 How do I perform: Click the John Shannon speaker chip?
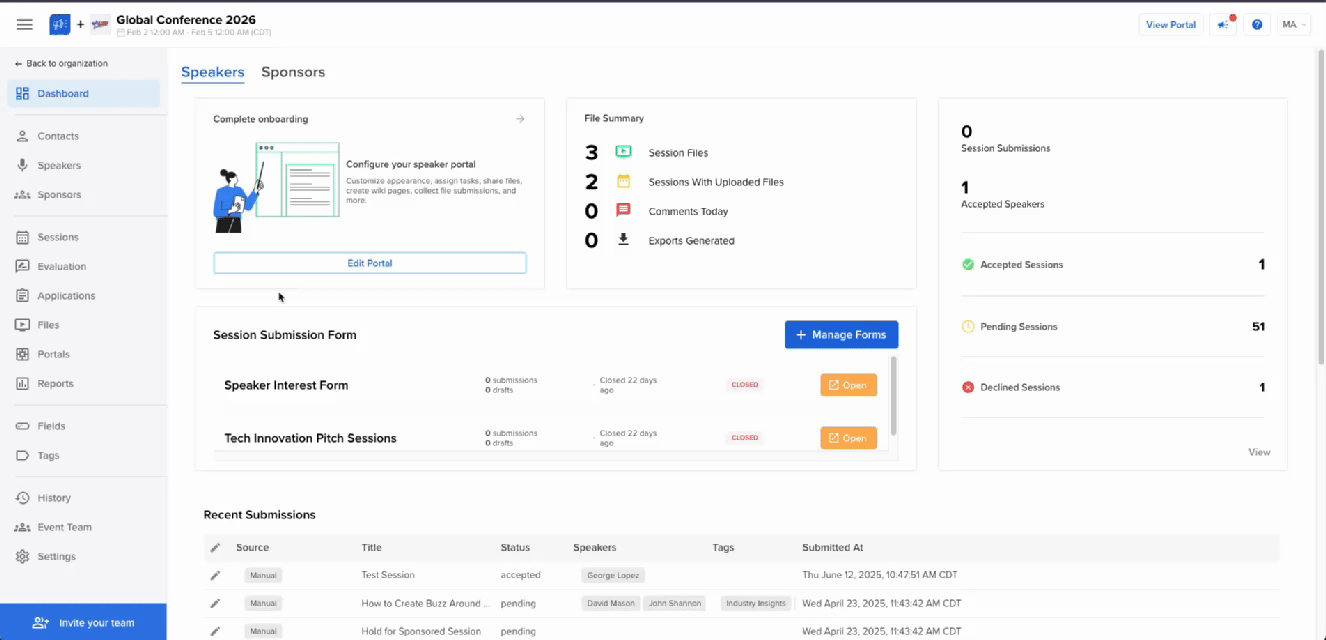[x=673, y=603]
